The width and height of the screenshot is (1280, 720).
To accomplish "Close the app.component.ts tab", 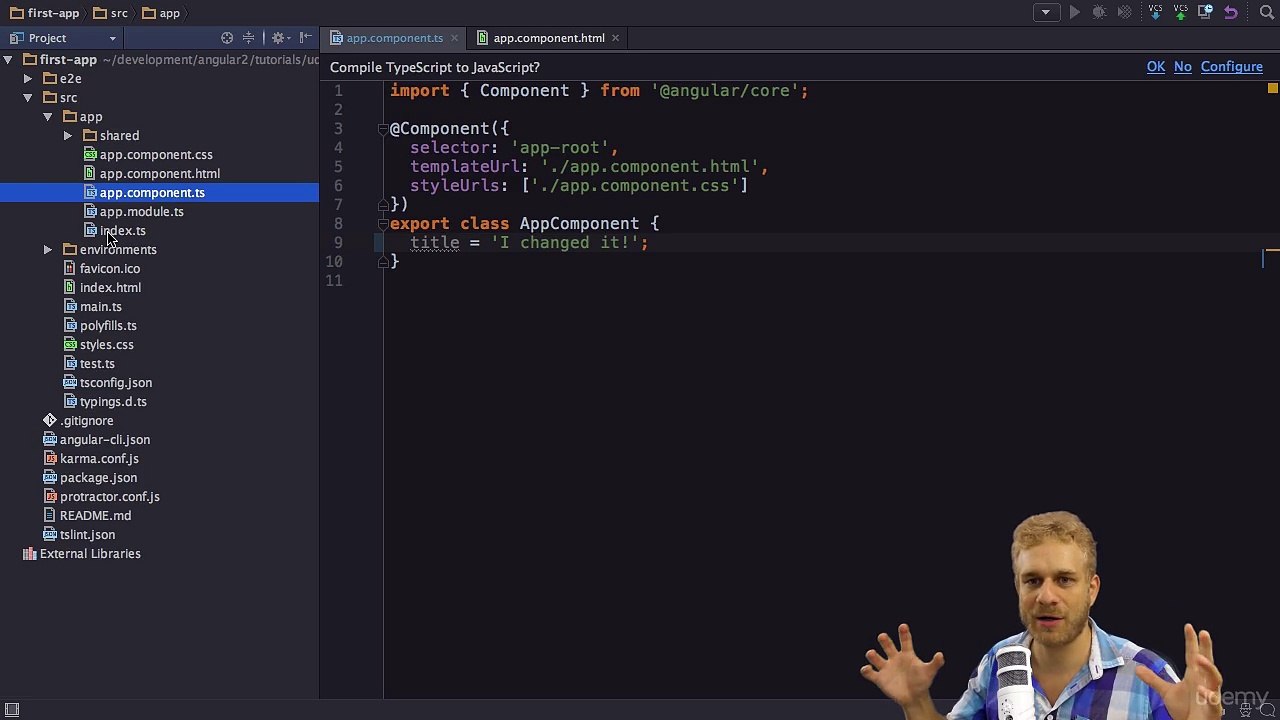I will pyautogui.click(x=454, y=38).
